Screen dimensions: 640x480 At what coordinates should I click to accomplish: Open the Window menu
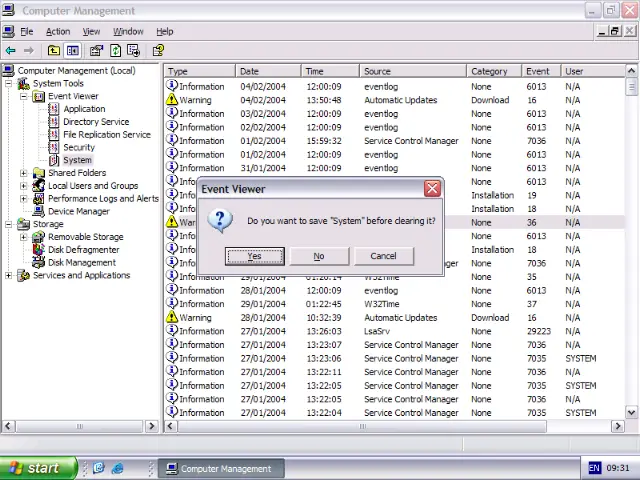pos(128,31)
